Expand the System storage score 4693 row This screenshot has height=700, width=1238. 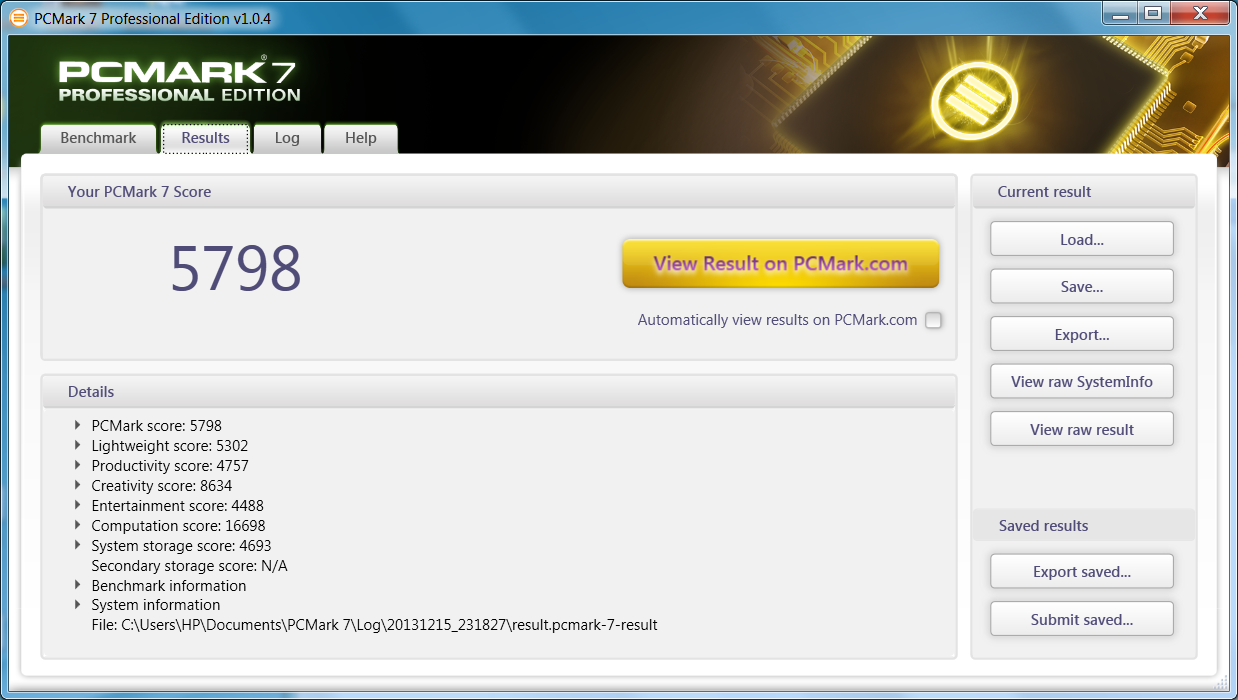click(x=78, y=546)
